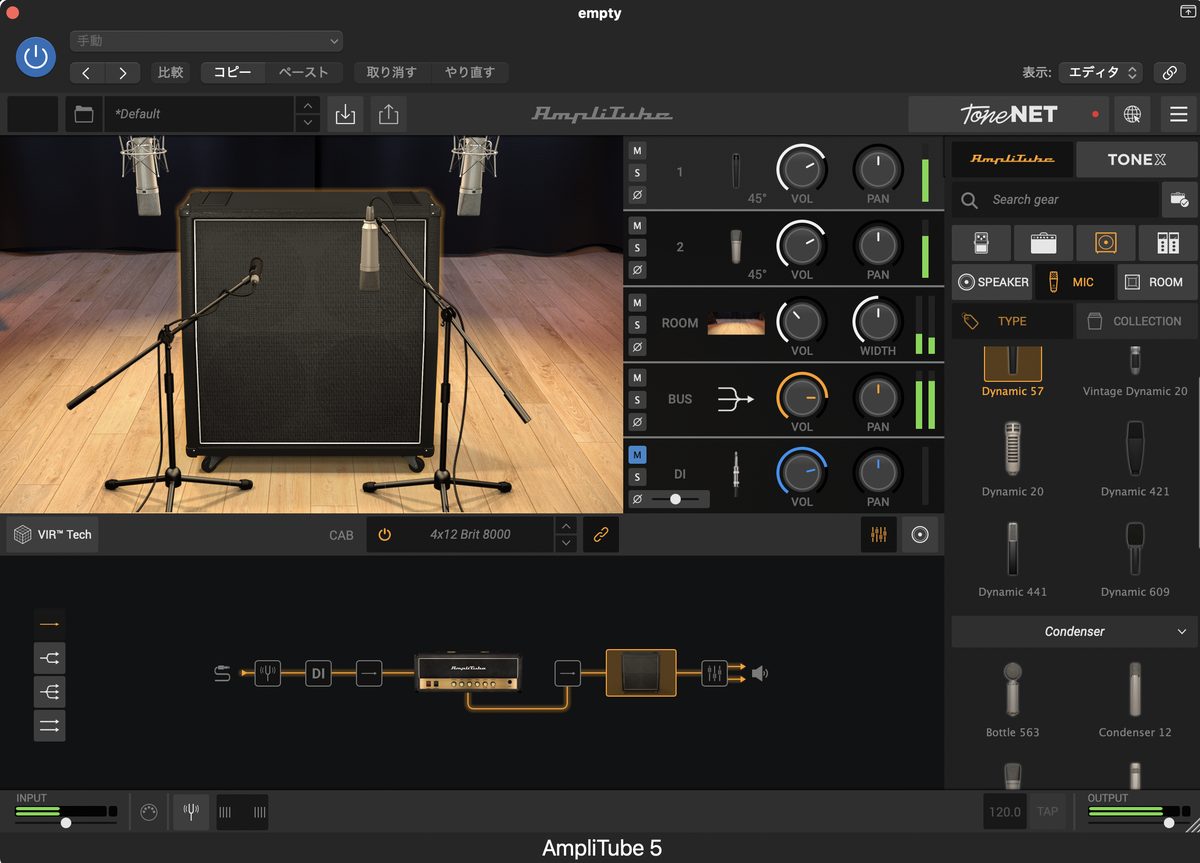Show amplifier gear category icon
The height and width of the screenshot is (863, 1200).
point(1043,243)
